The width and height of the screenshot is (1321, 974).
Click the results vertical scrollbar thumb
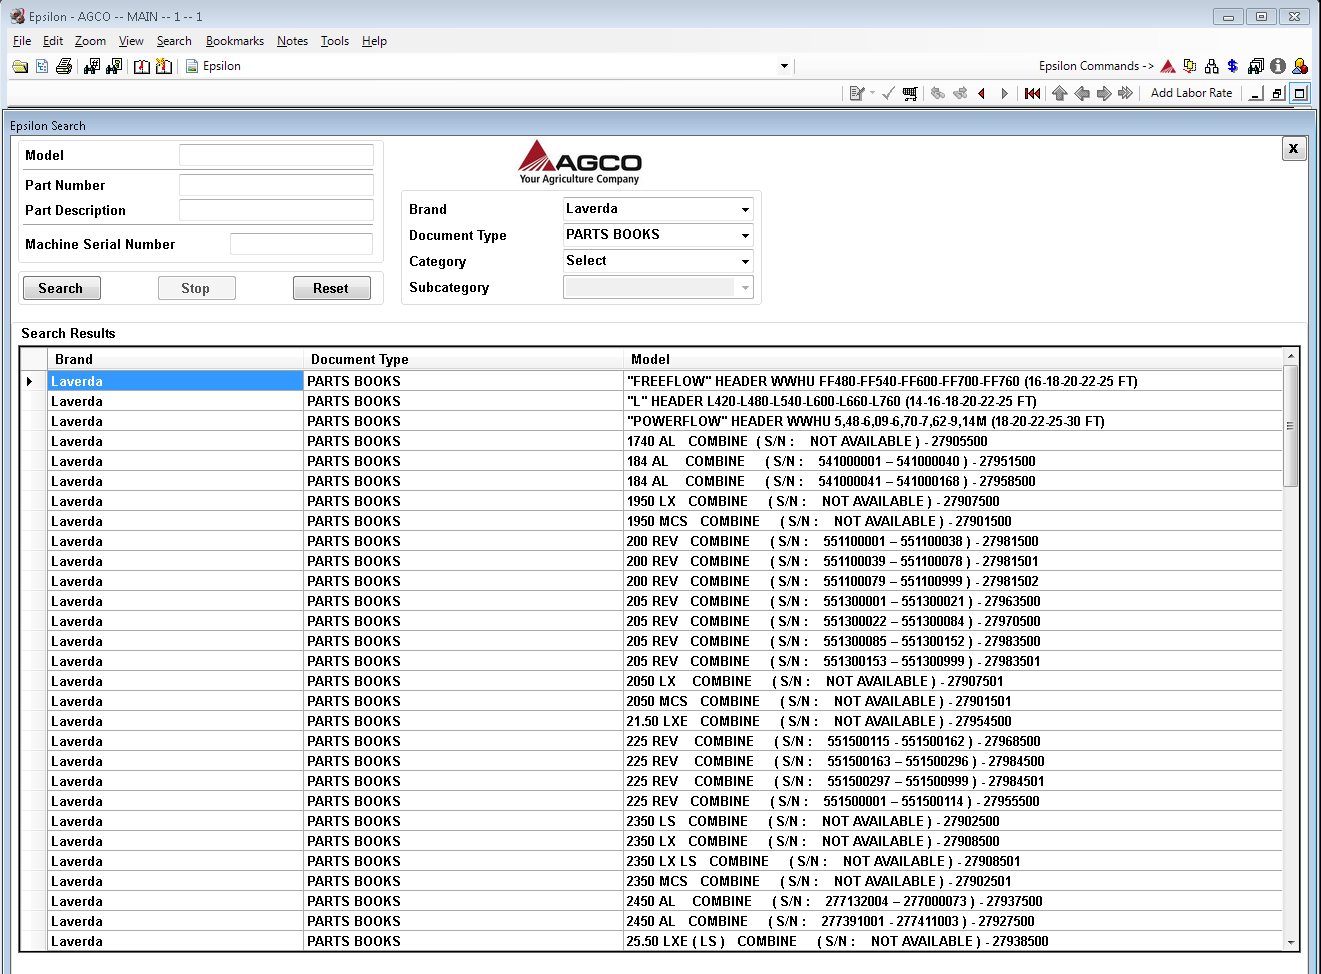coord(1290,425)
